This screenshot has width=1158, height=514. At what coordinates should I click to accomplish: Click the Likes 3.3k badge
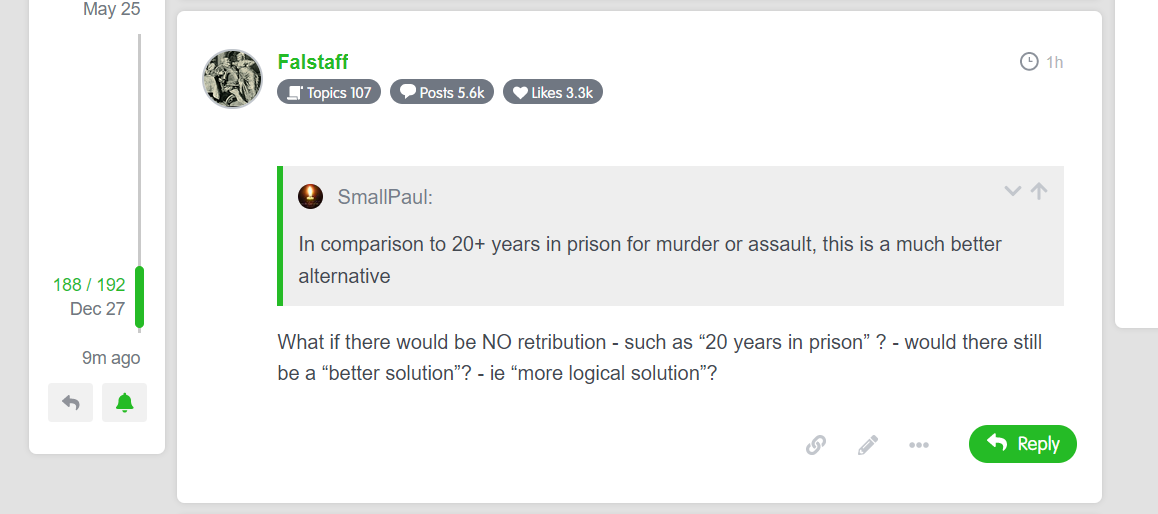tap(553, 93)
